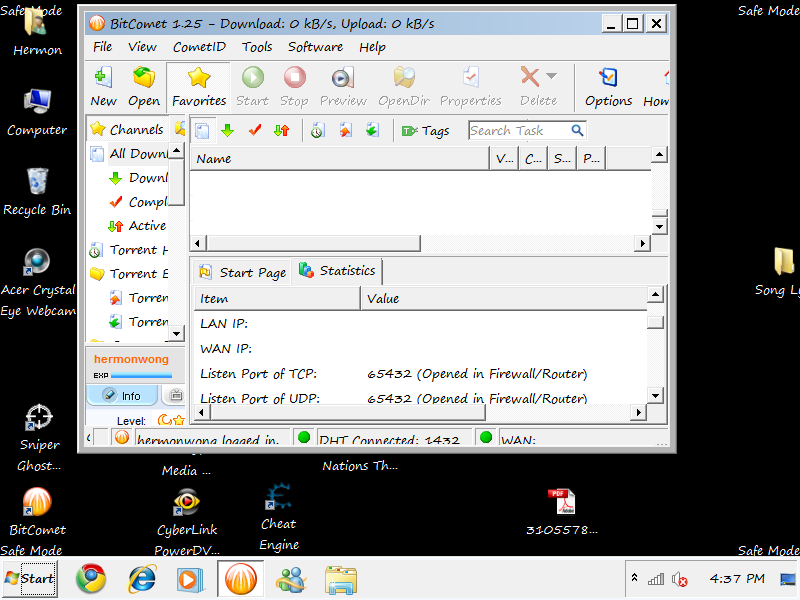Viewport: 800px width, 600px height.
Task: Click the Info button under hermonwong
Action: coord(121,396)
